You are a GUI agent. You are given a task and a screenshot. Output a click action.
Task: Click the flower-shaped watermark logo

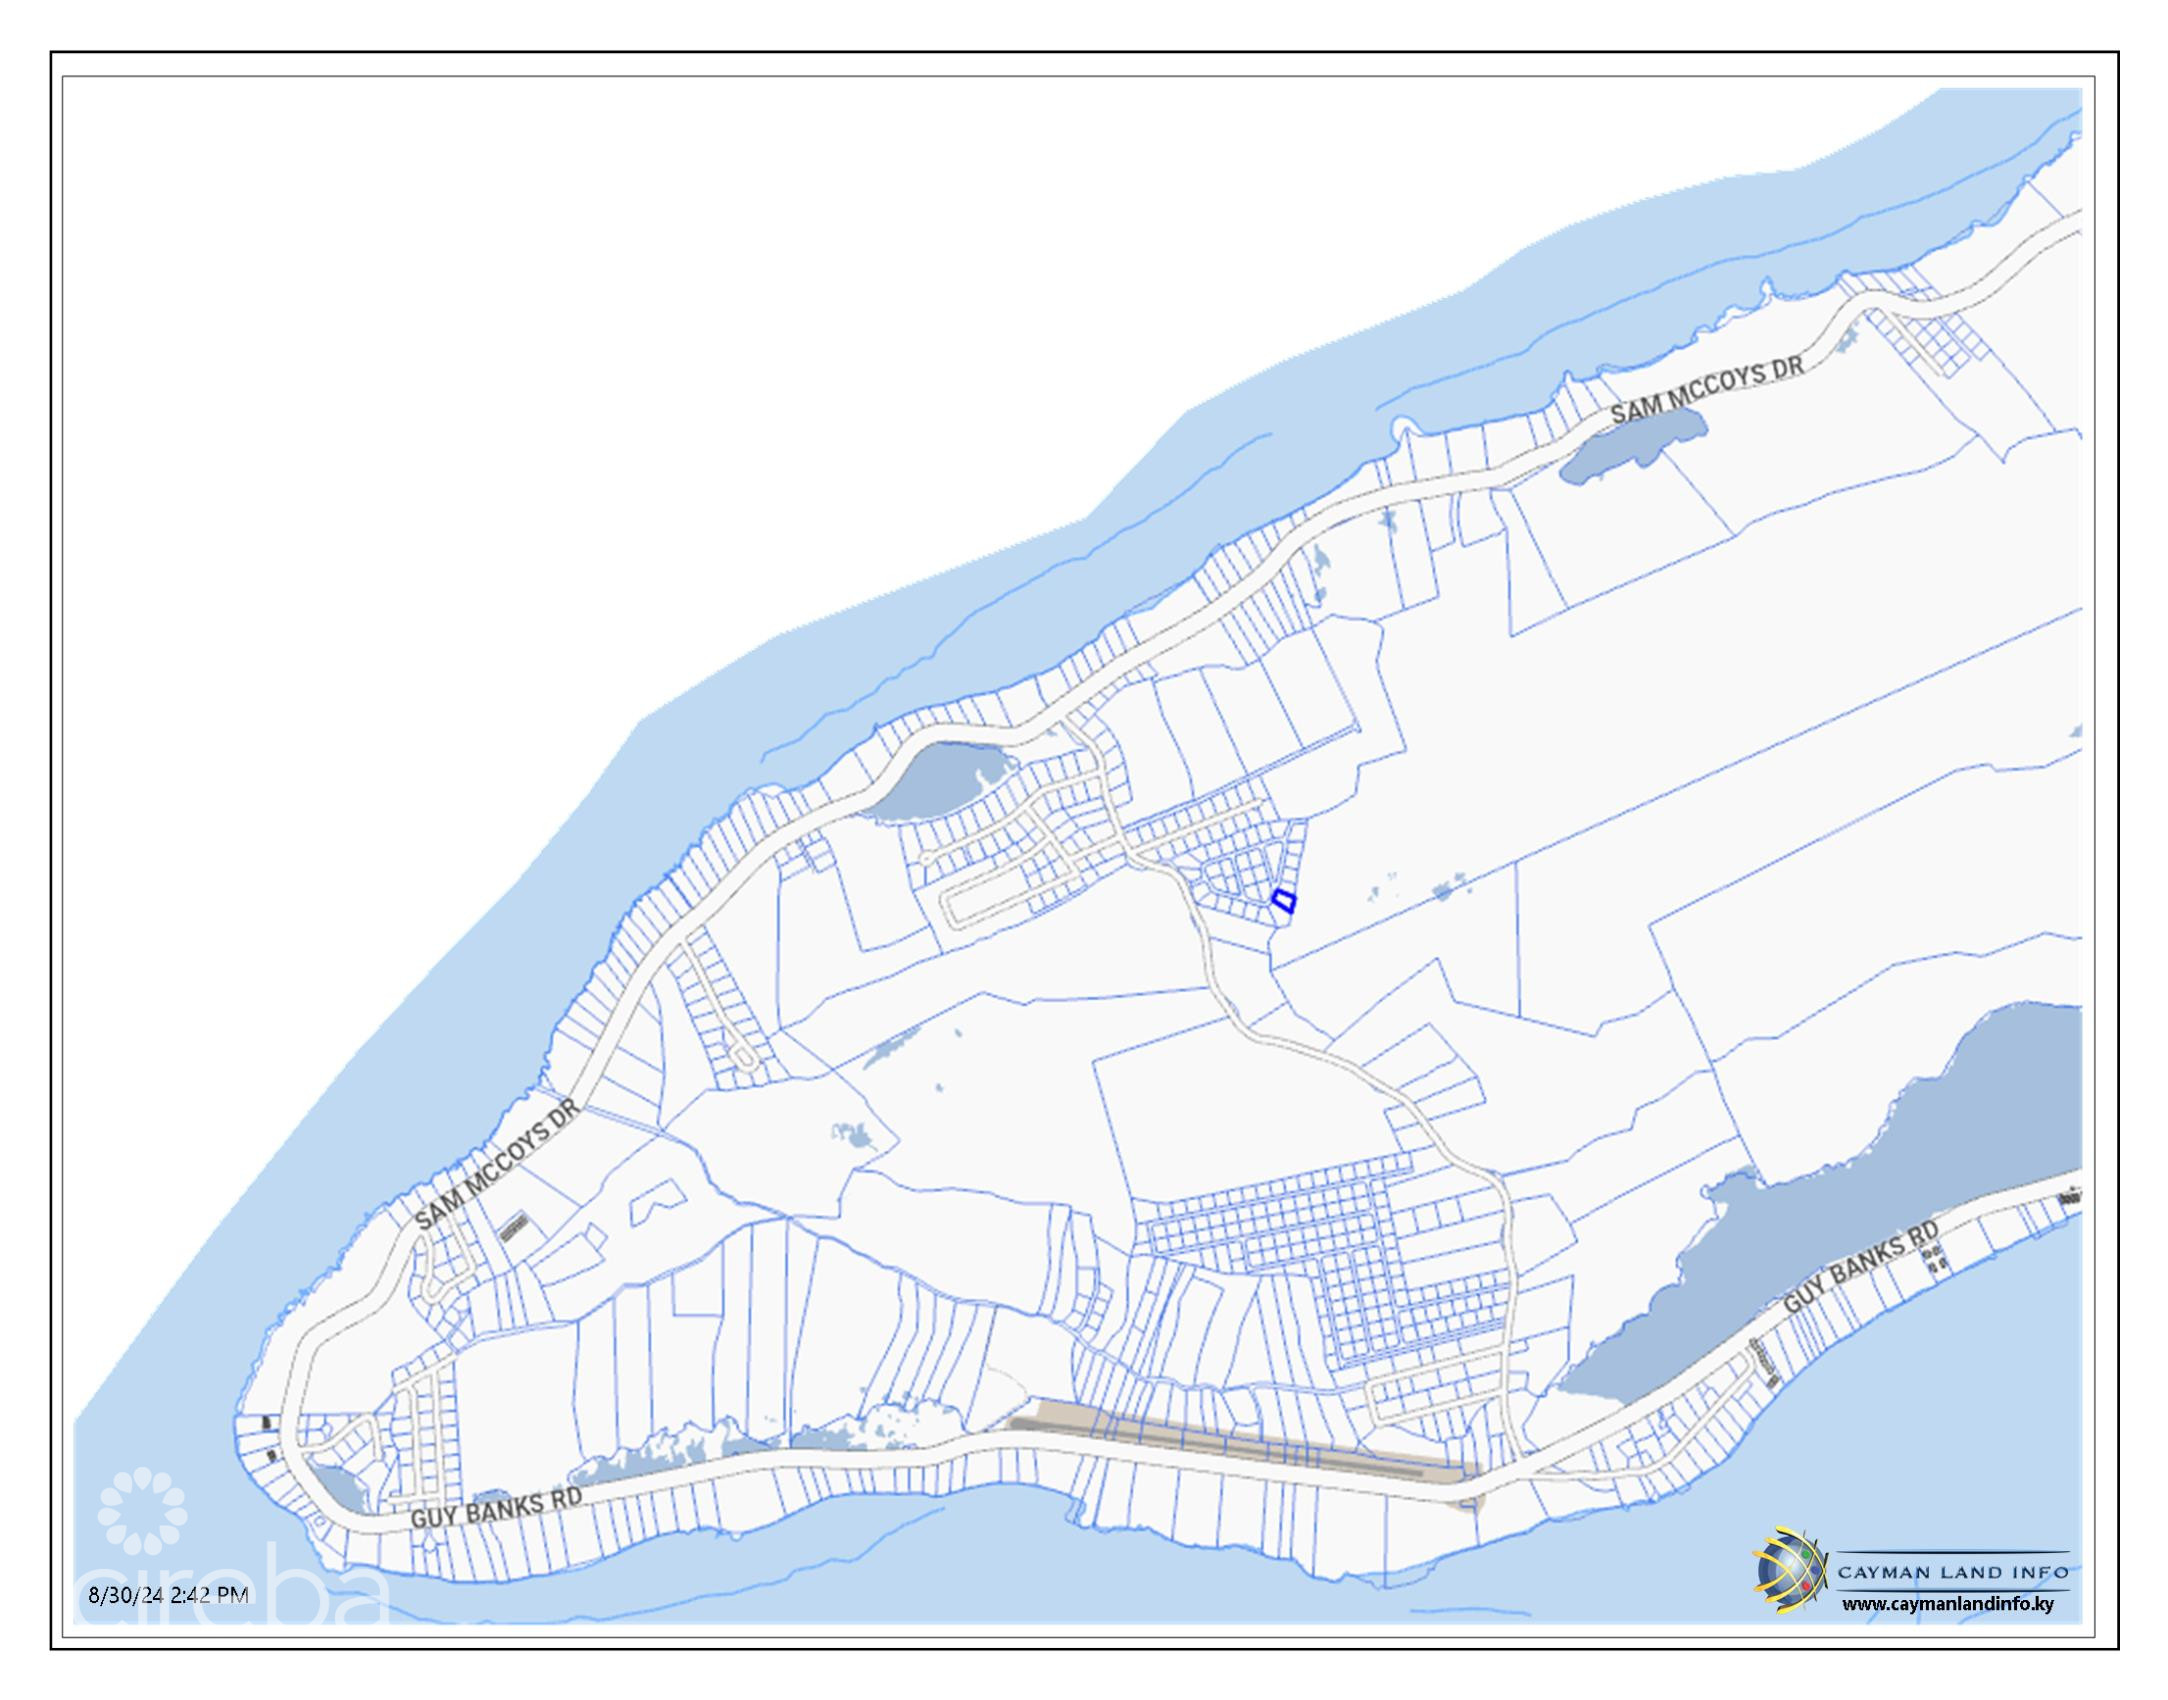[x=142, y=1511]
